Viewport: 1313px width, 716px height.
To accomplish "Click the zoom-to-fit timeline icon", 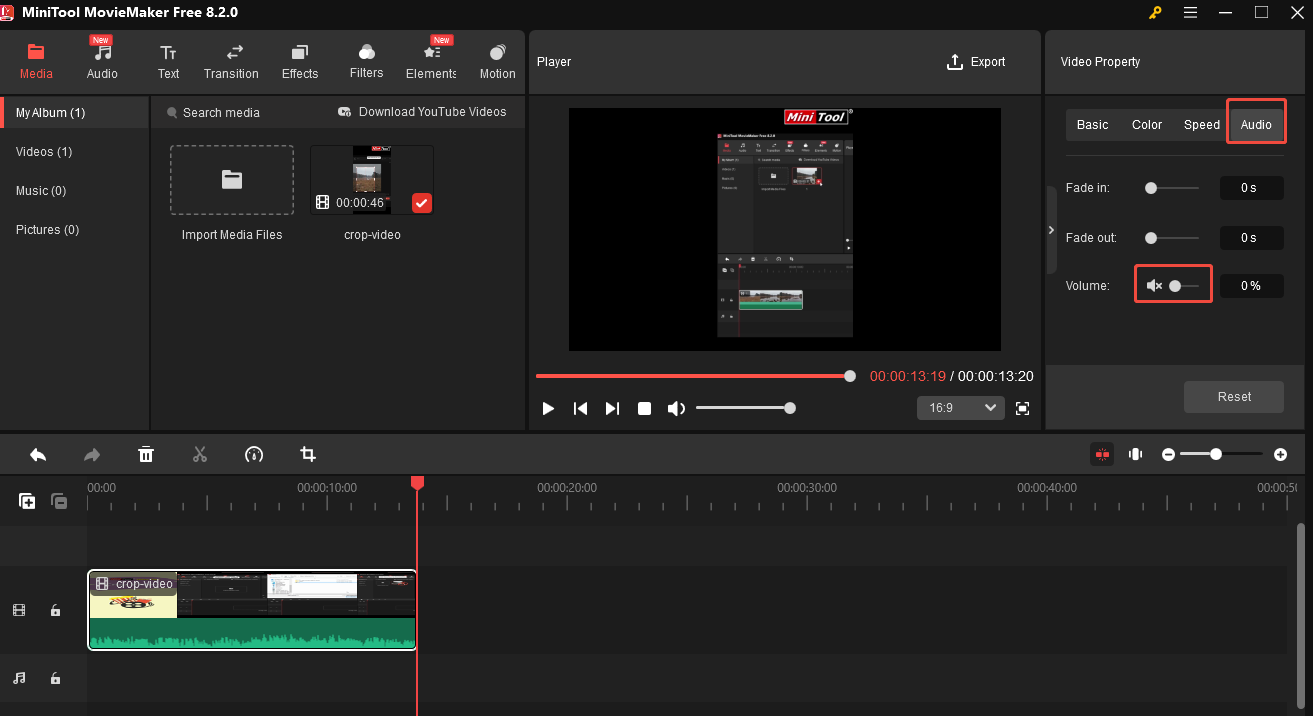I will click(1135, 454).
